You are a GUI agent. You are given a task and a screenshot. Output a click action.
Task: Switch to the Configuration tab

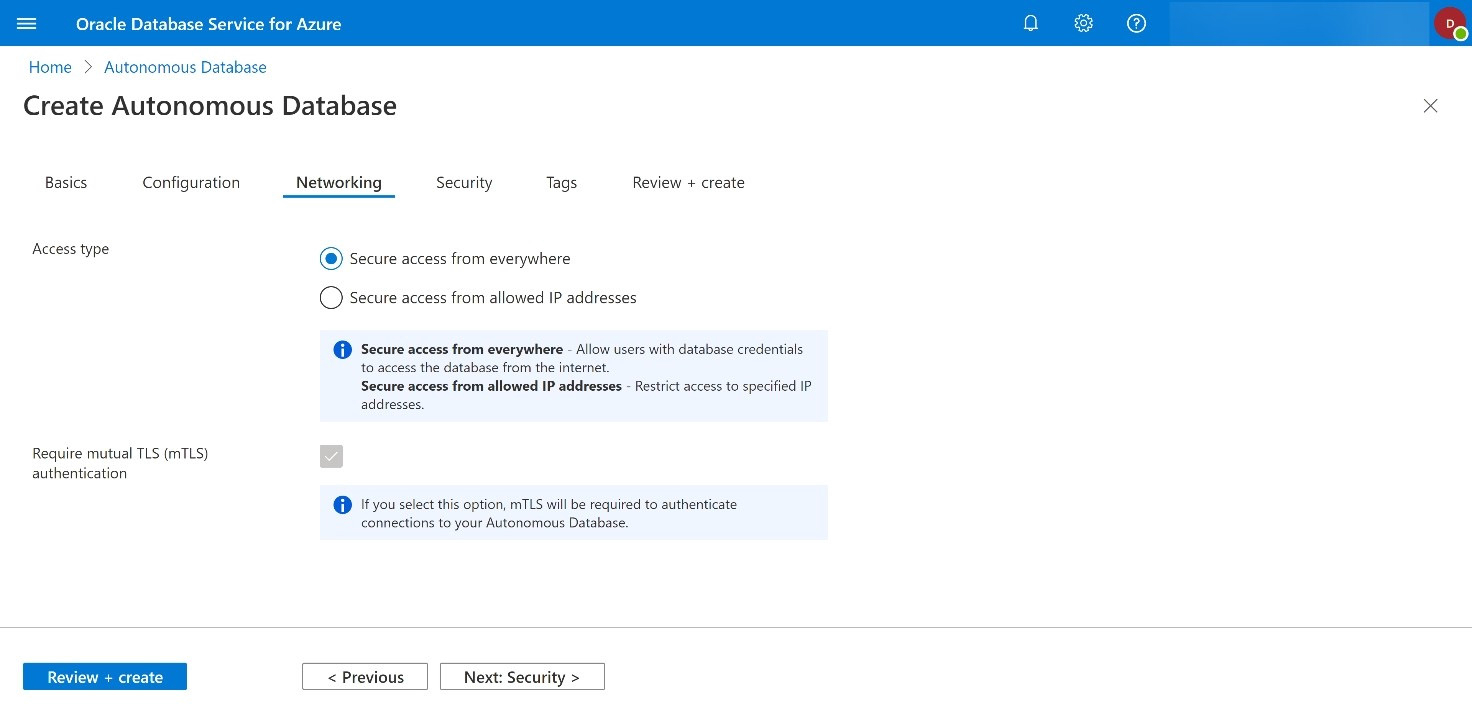191,183
